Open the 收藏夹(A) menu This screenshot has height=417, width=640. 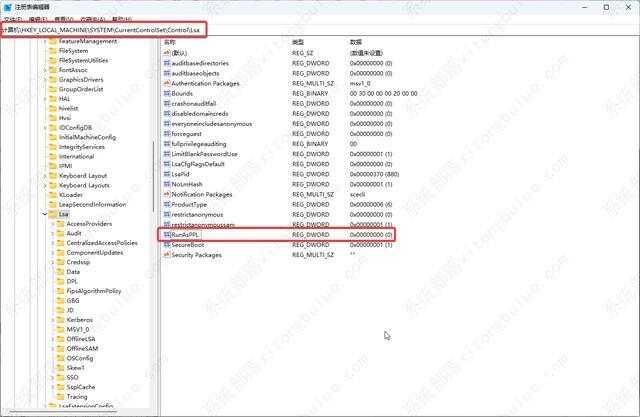[x=93, y=19]
